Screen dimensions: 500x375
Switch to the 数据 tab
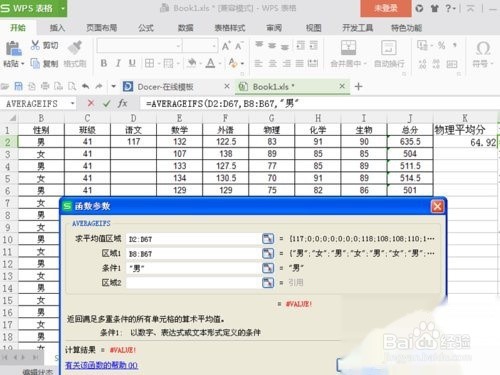185,28
